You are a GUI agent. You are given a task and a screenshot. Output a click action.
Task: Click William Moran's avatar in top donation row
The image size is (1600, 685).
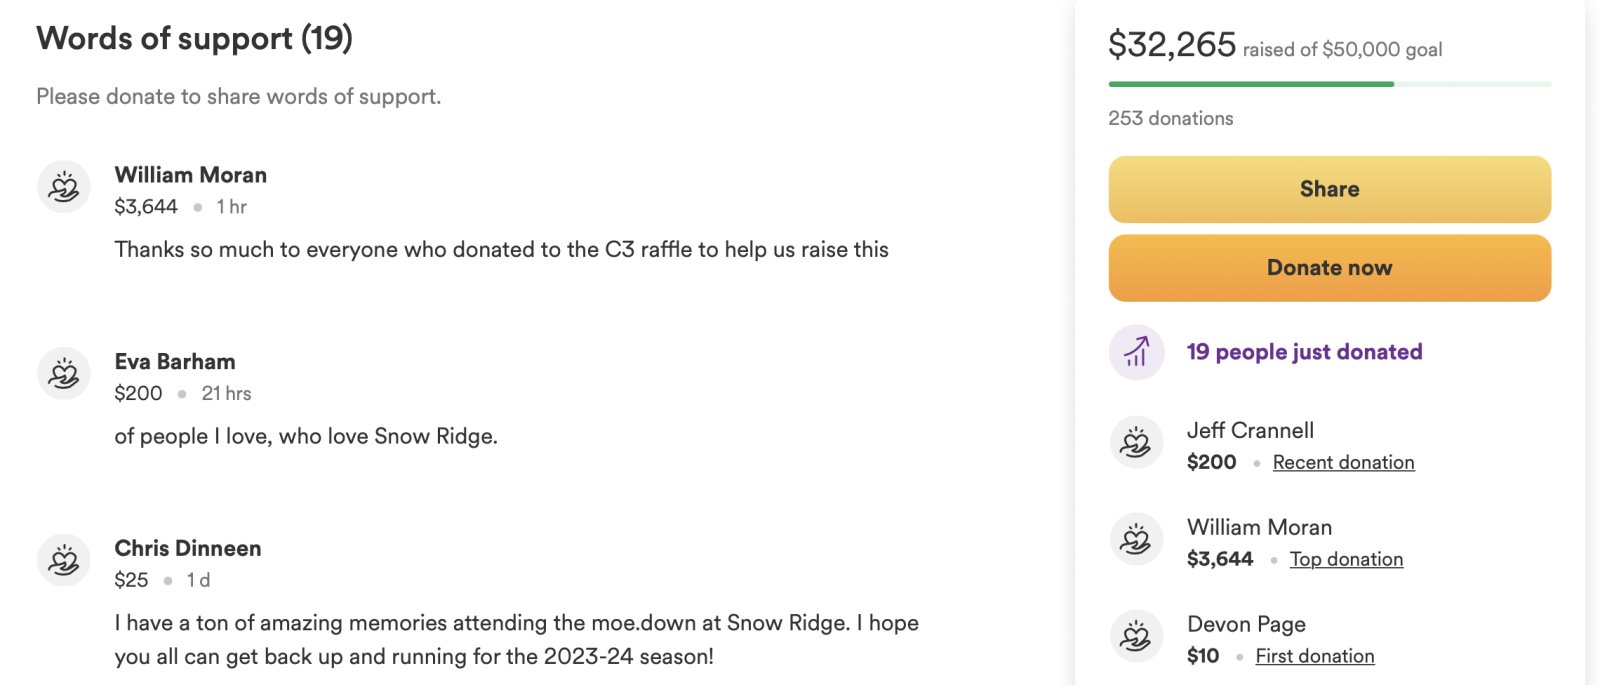(x=1136, y=539)
